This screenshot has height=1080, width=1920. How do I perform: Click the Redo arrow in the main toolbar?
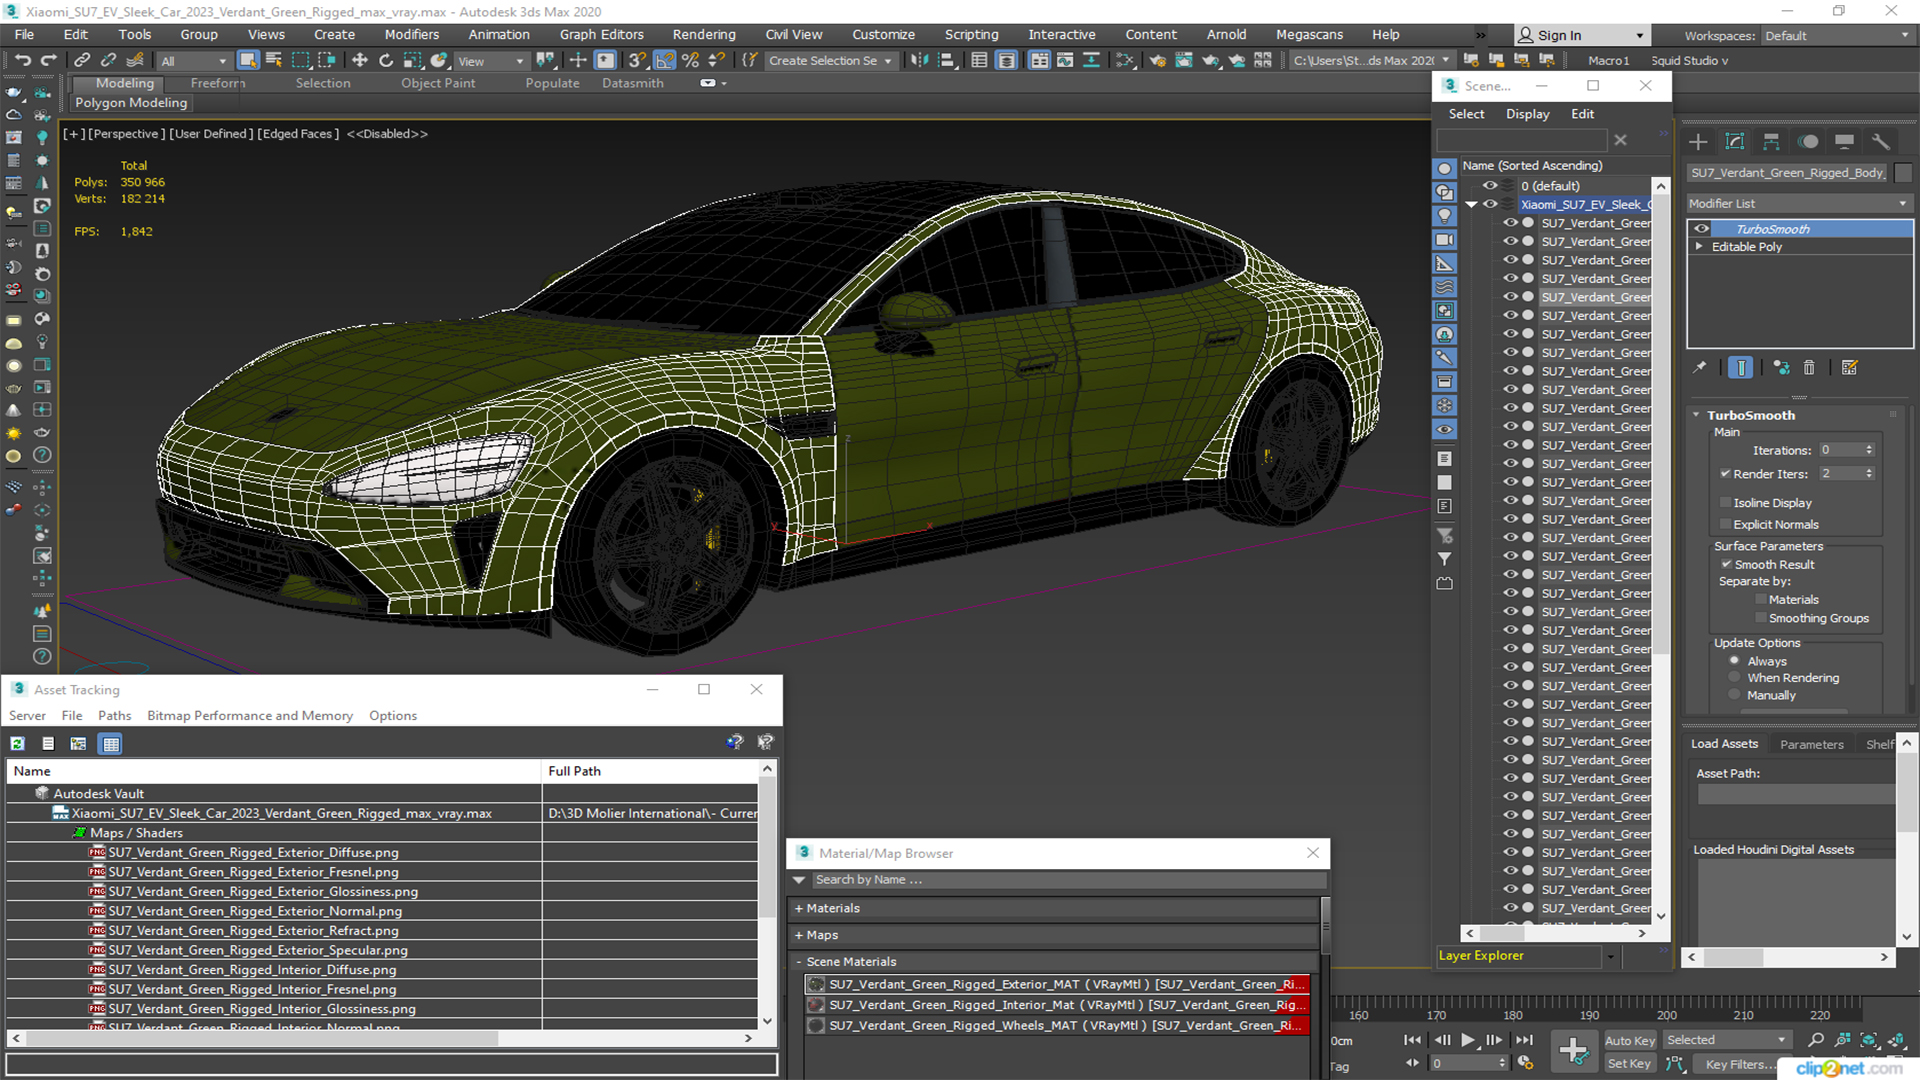click(48, 60)
